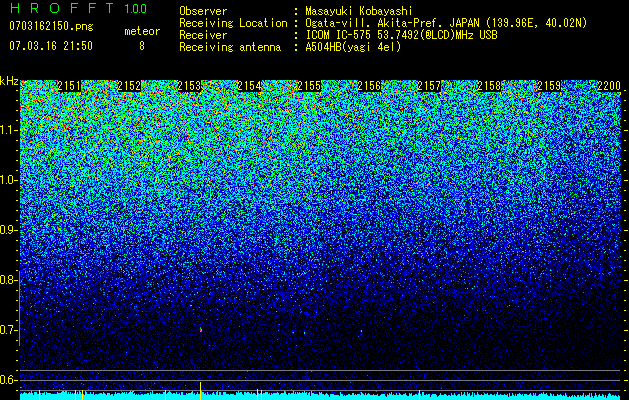Click the 1.0 kHz axis label
Viewport: 629px width, 400px height.
pyautogui.click(x=8, y=180)
